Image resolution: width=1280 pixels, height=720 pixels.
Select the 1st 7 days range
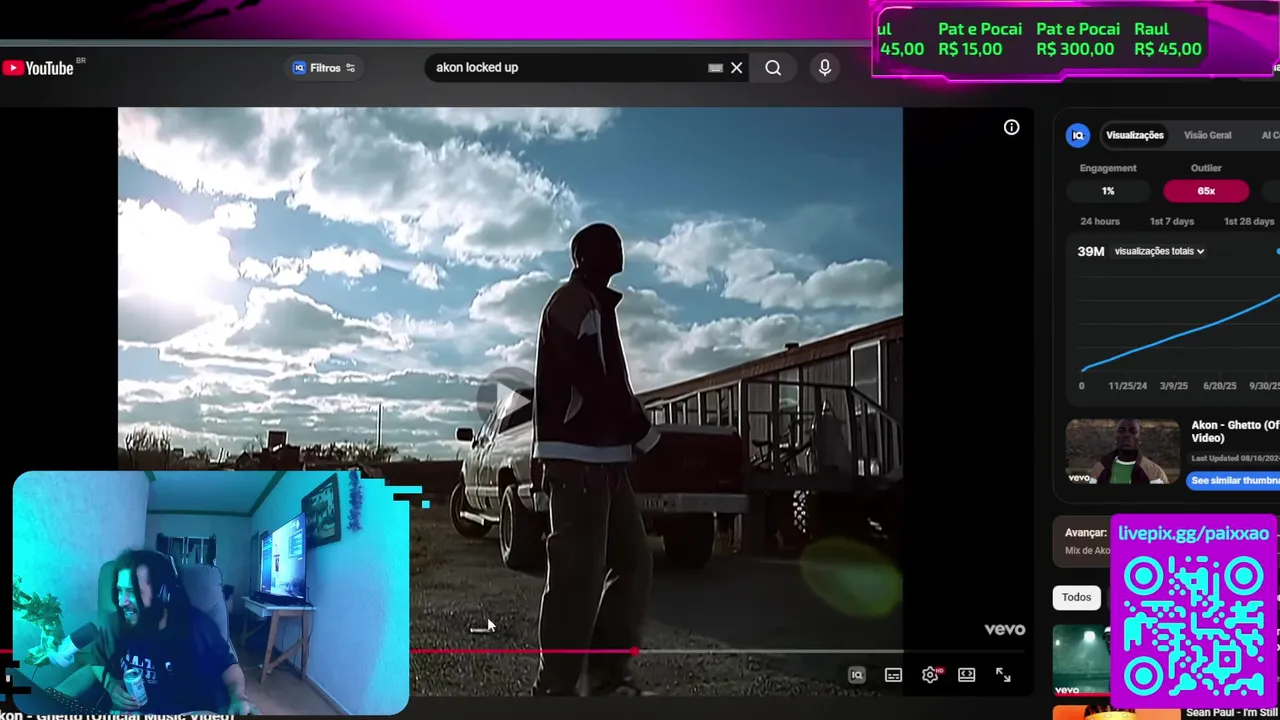[x=1172, y=221]
